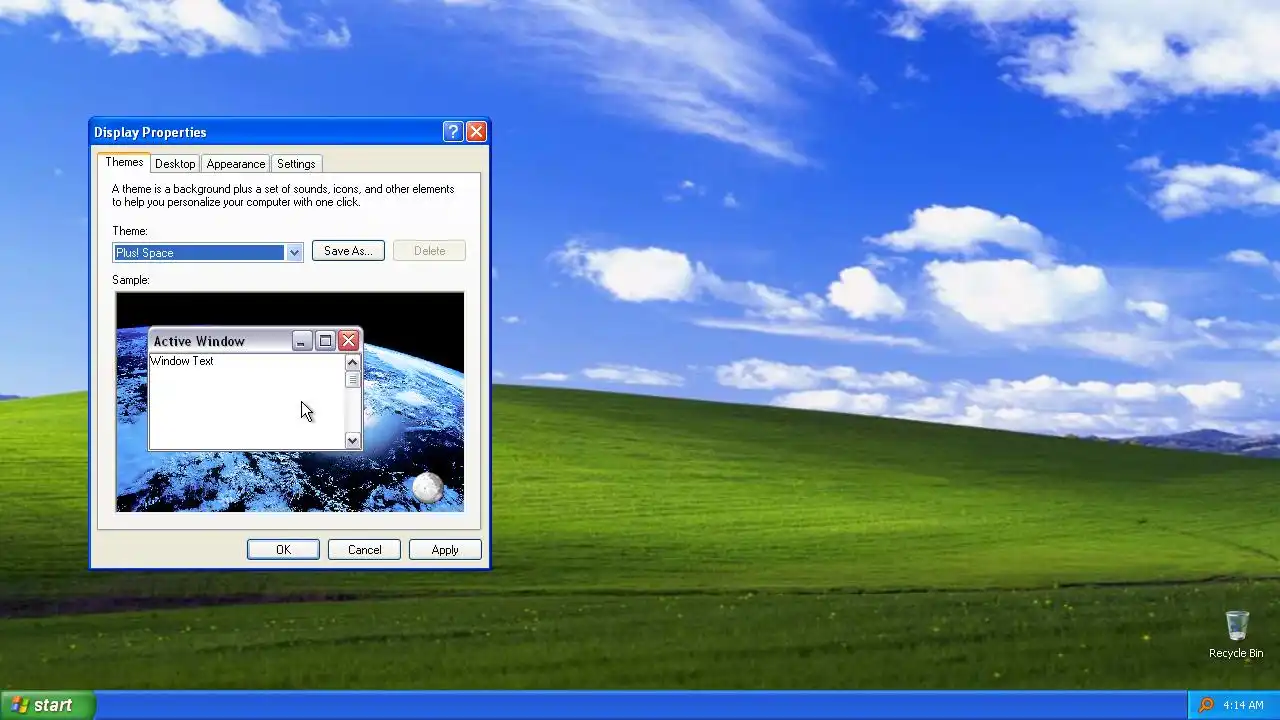Click the search companion tray icon

1206,705
